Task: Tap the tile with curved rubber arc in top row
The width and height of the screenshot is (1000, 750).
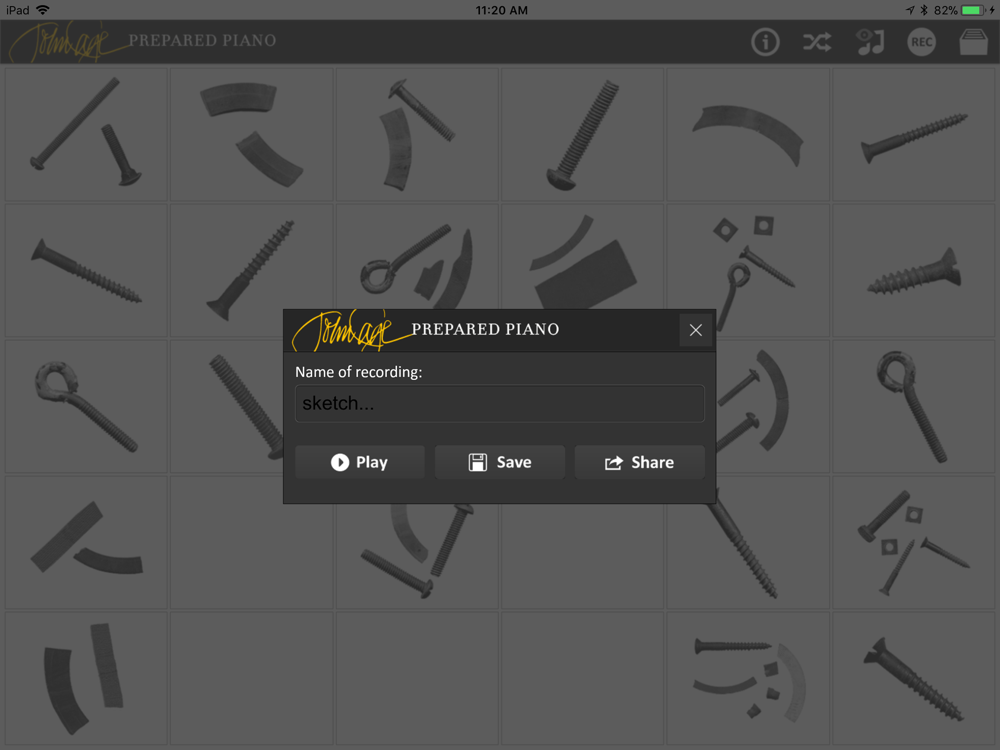Action: click(x=748, y=135)
